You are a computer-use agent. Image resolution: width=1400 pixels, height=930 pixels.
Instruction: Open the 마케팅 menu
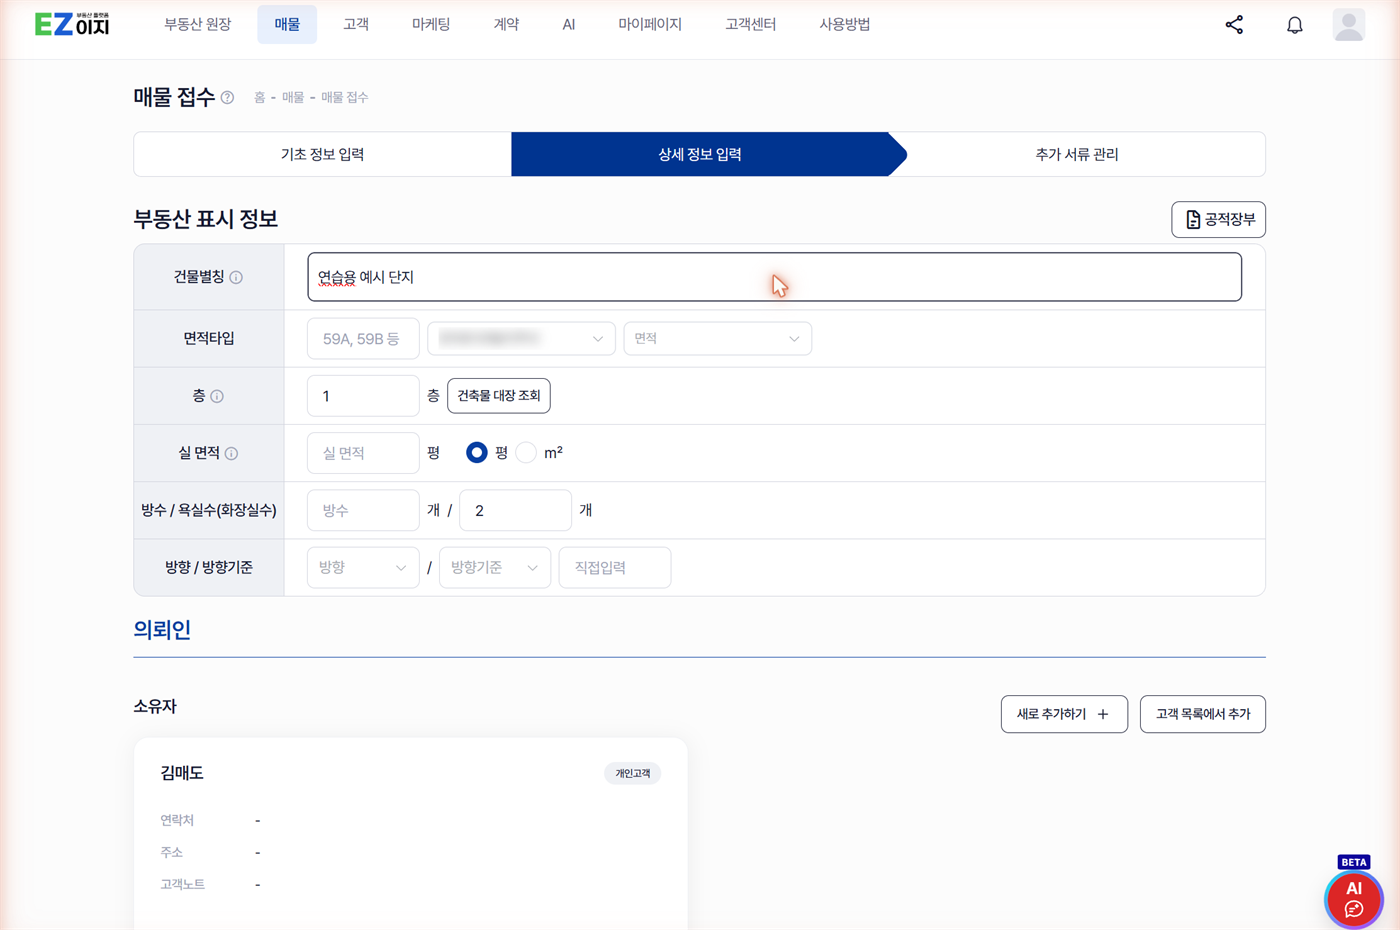coord(431,24)
